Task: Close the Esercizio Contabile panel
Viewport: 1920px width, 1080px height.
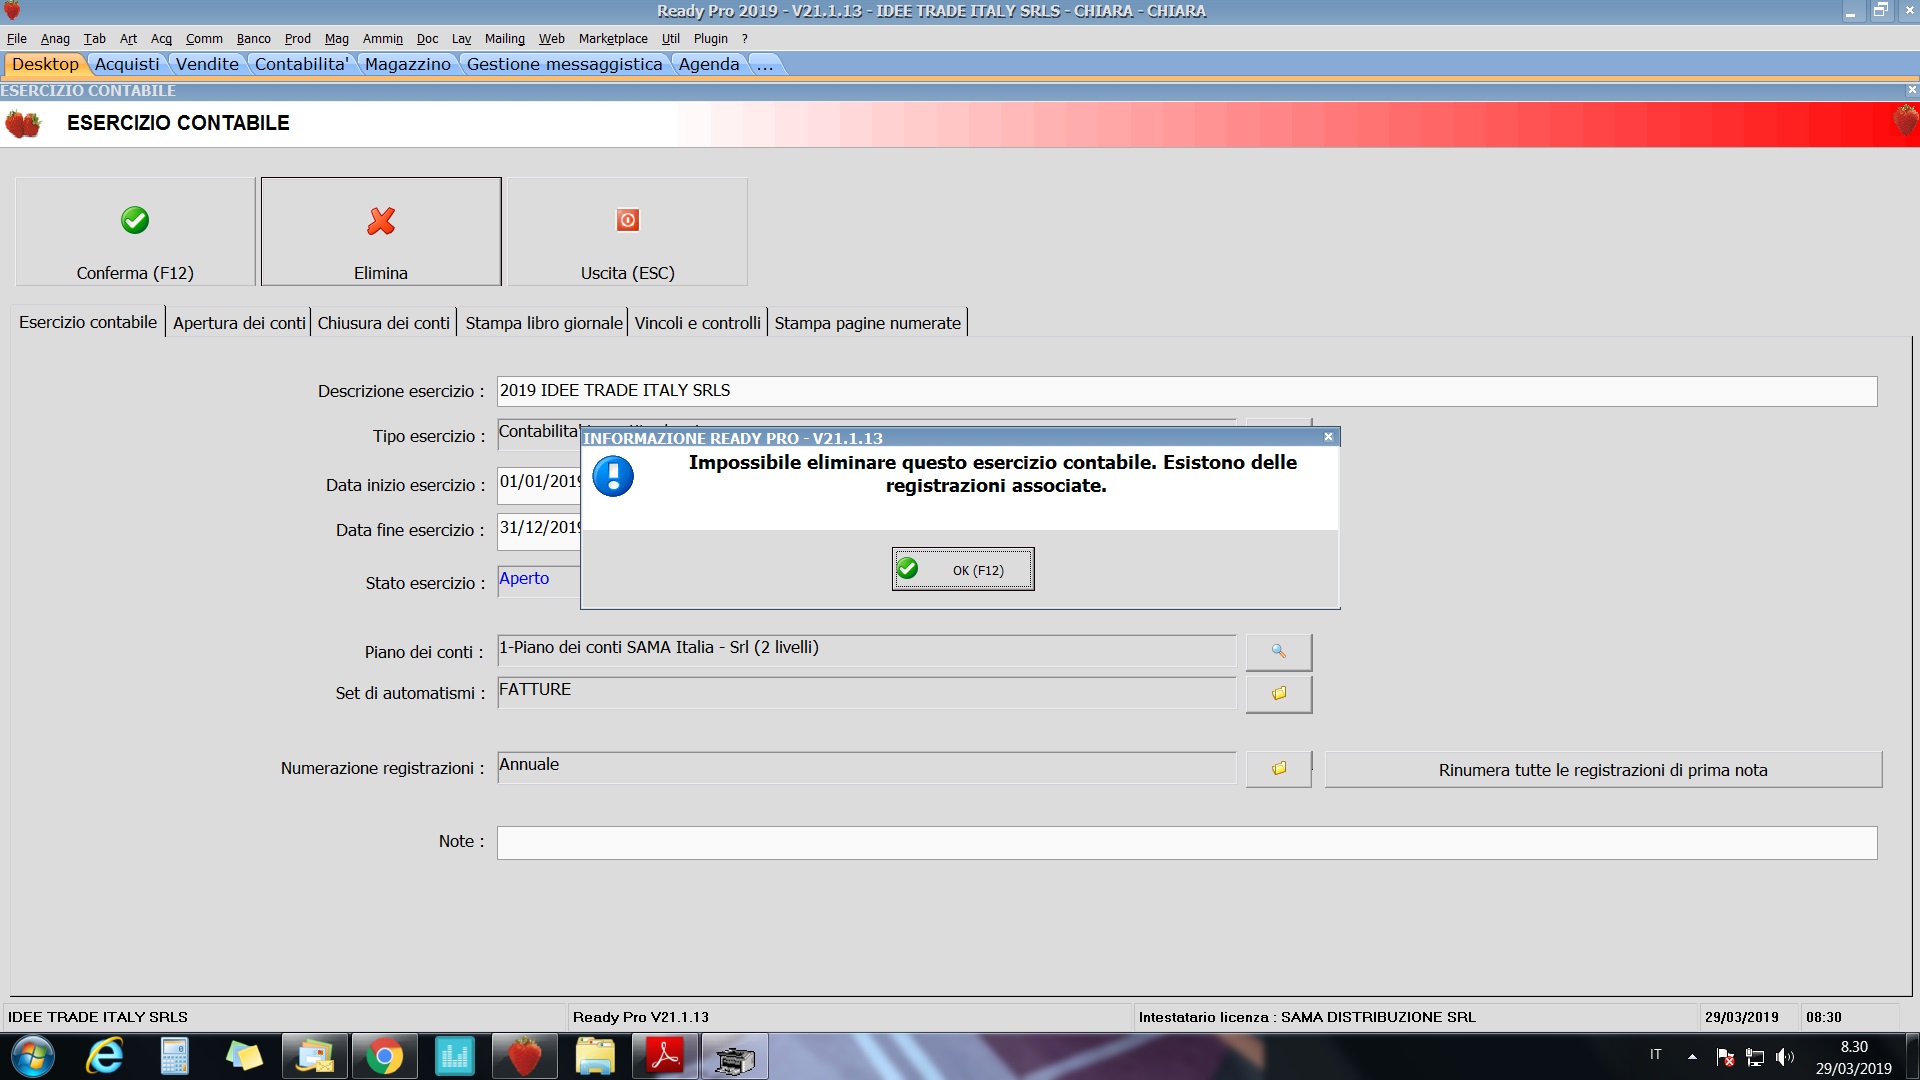Action: pyautogui.click(x=1912, y=90)
